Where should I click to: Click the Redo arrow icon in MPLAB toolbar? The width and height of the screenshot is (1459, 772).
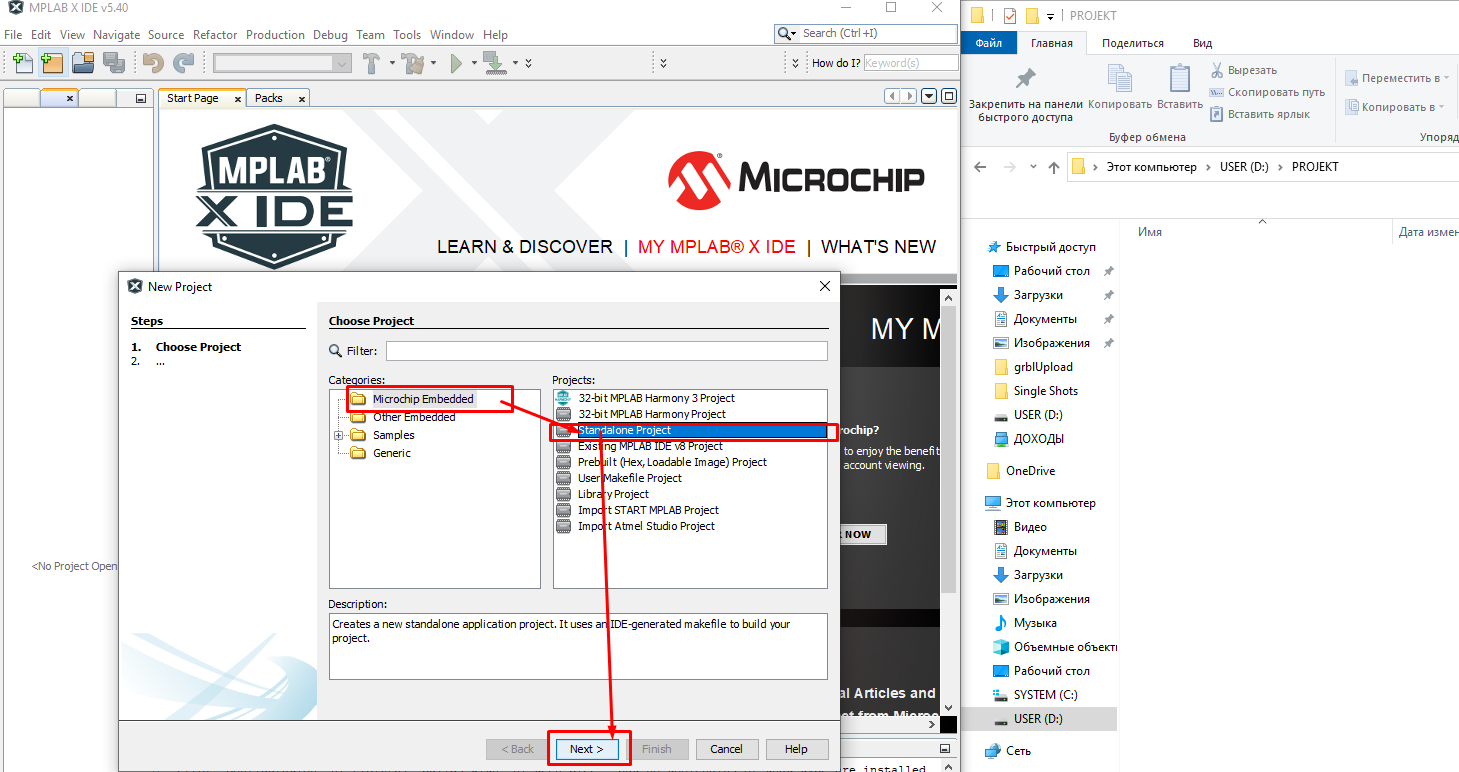tap(184, 63)
